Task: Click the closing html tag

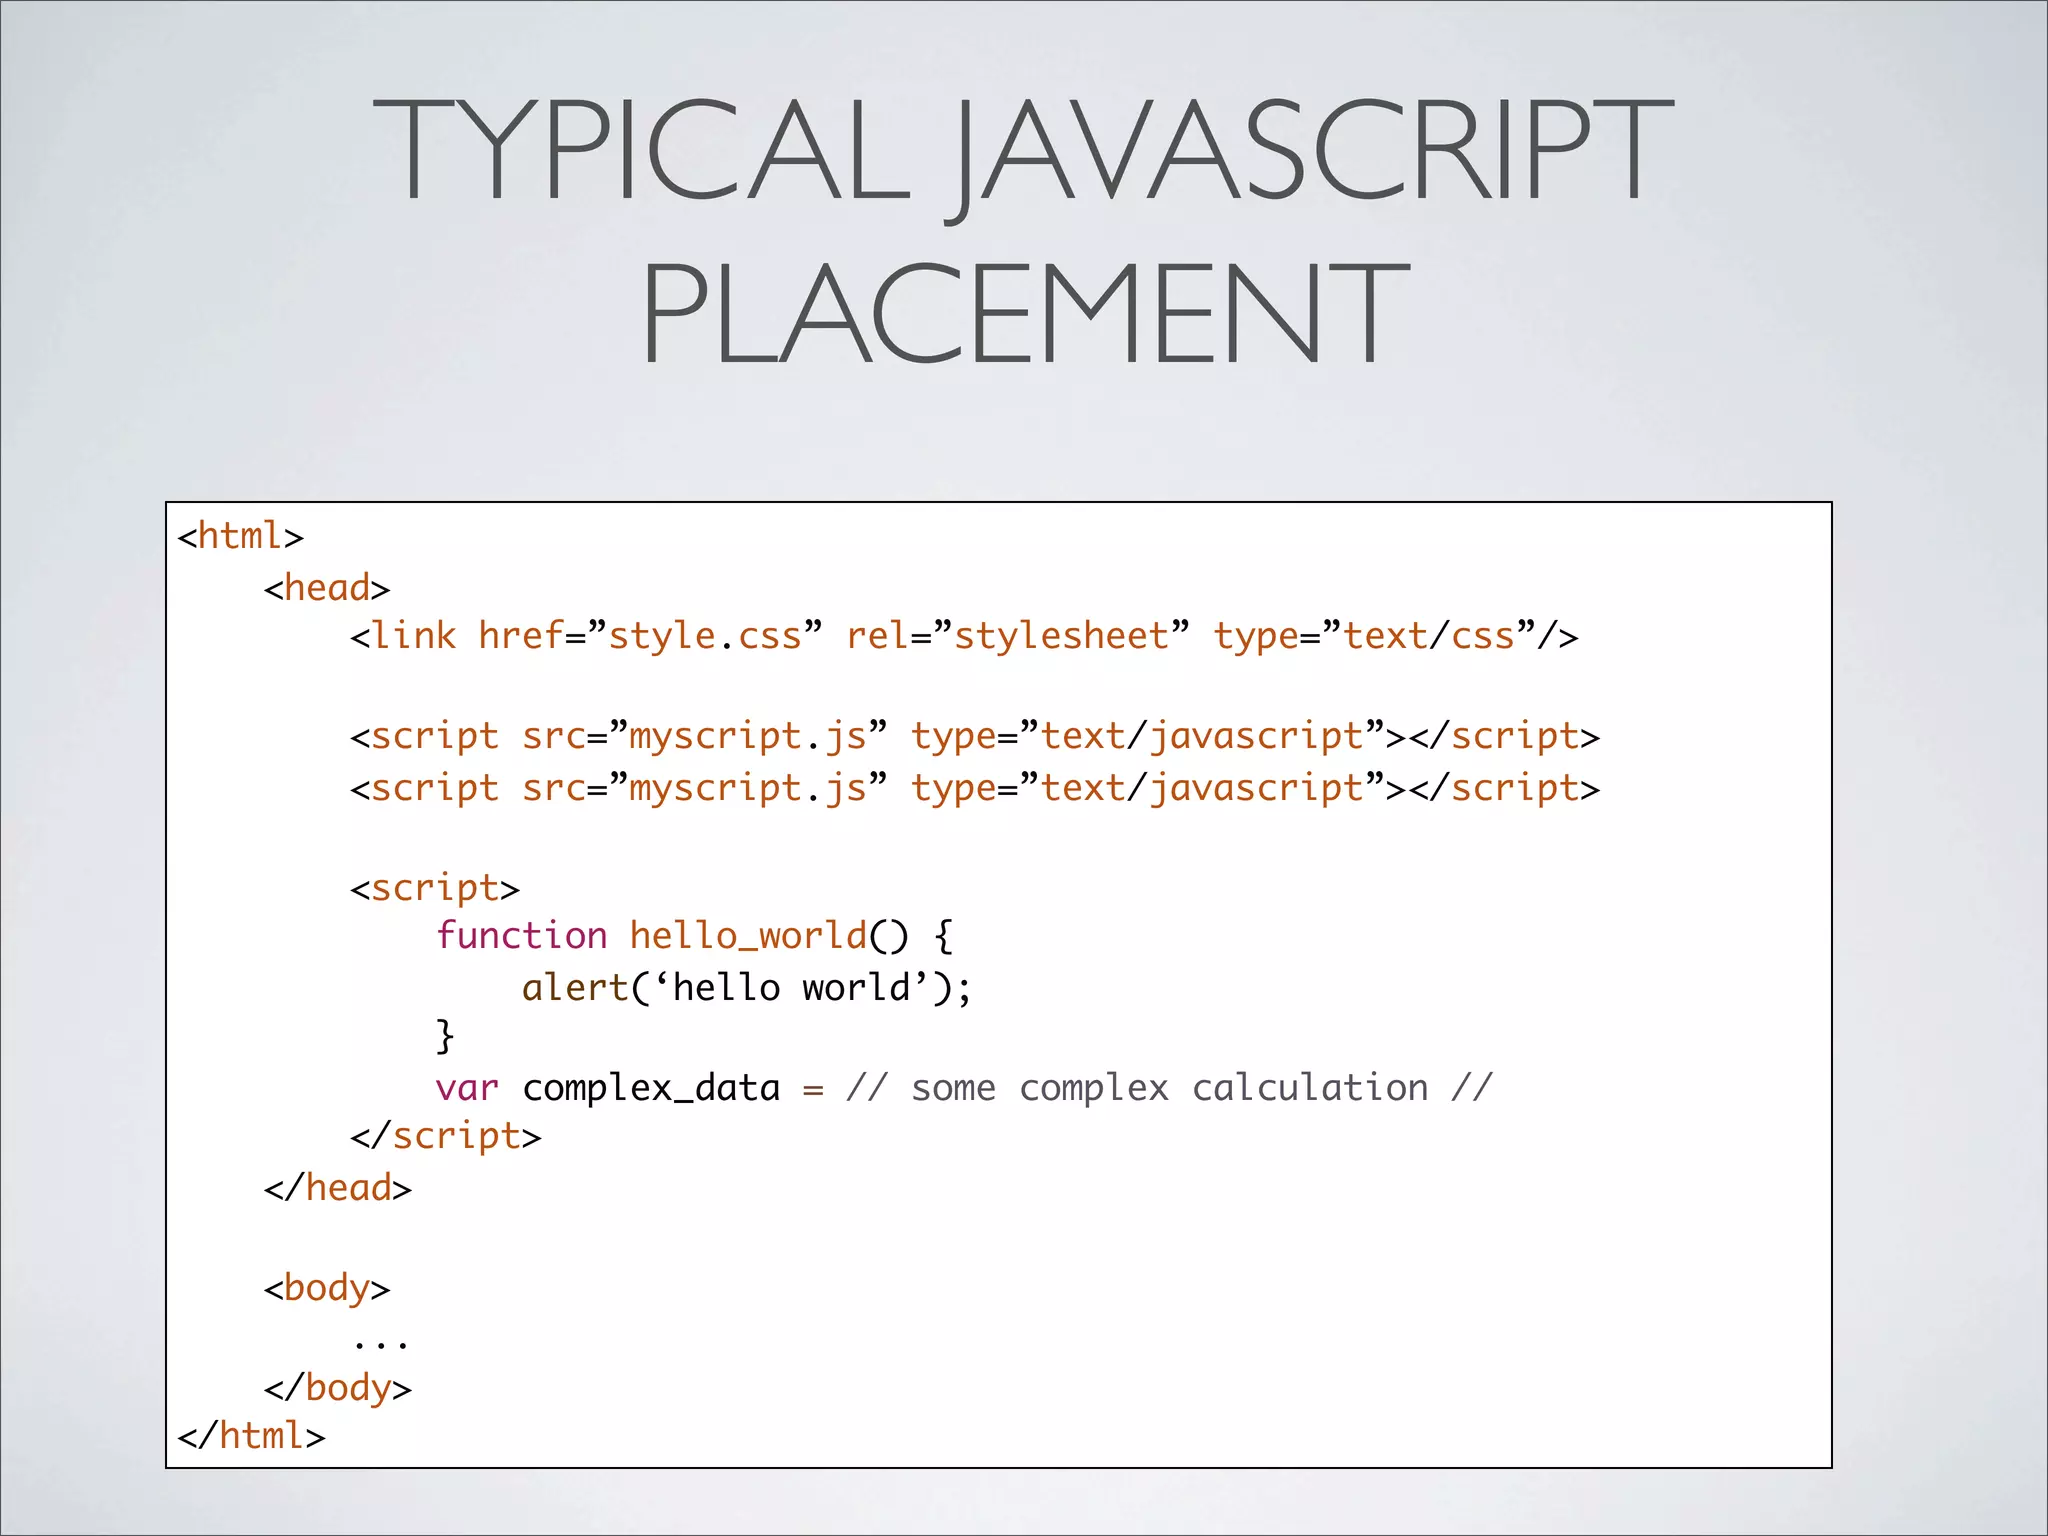Action: coord(251,1436)
